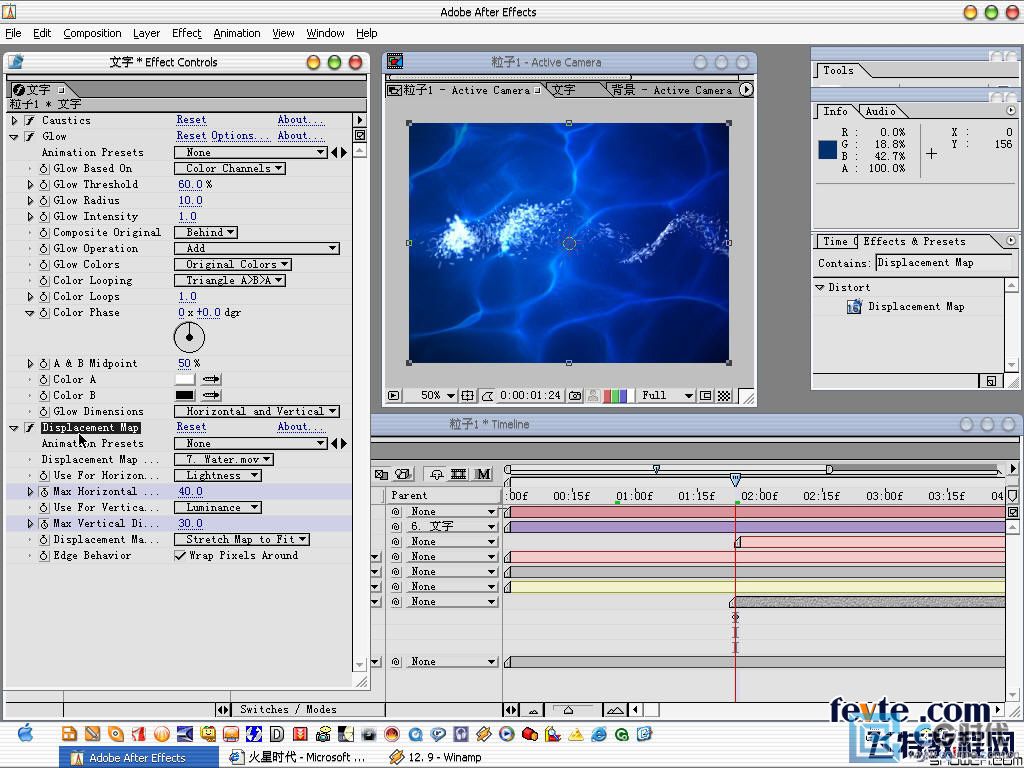Open the Composition menu
The image size is (1024, 768).
[x=92, y=33]
